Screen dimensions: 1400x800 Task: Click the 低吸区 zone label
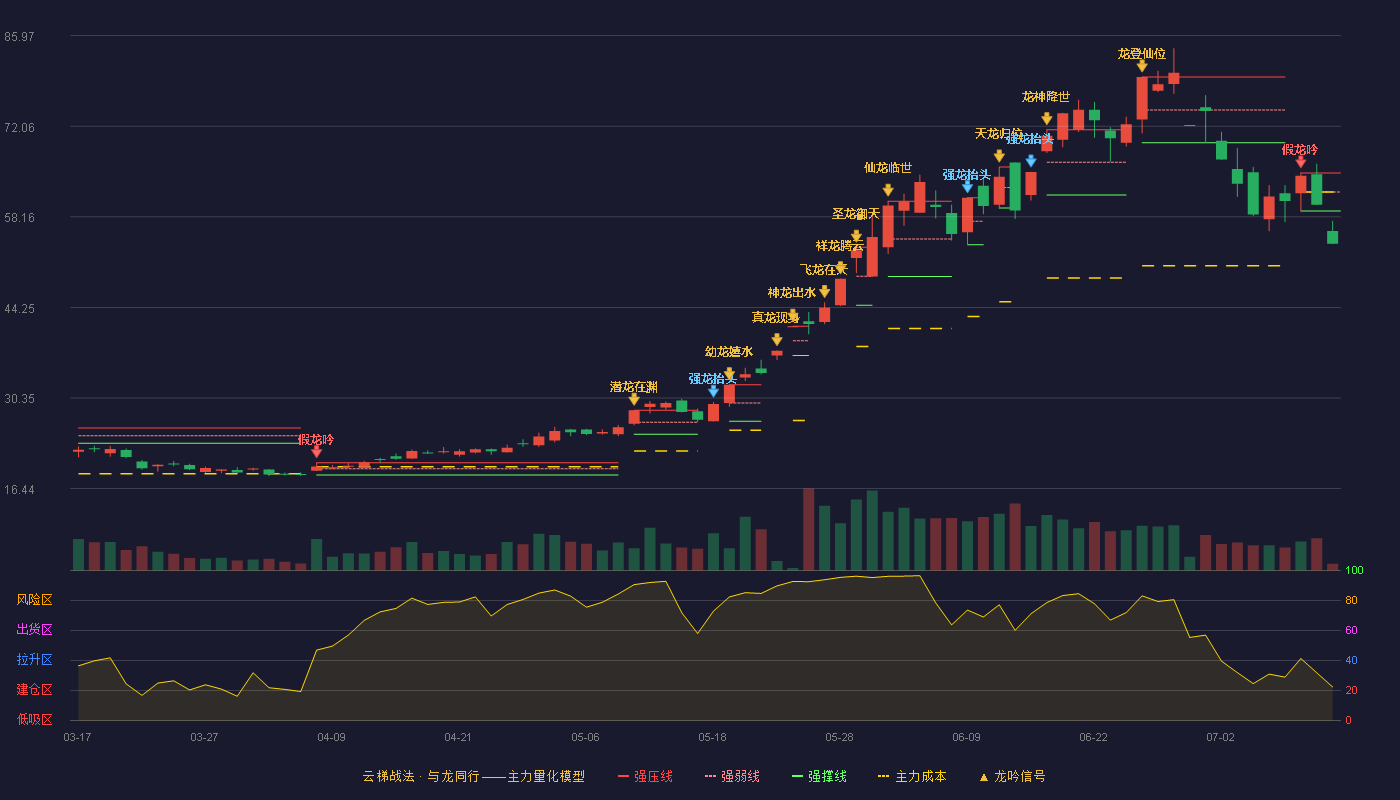[34, 719]
